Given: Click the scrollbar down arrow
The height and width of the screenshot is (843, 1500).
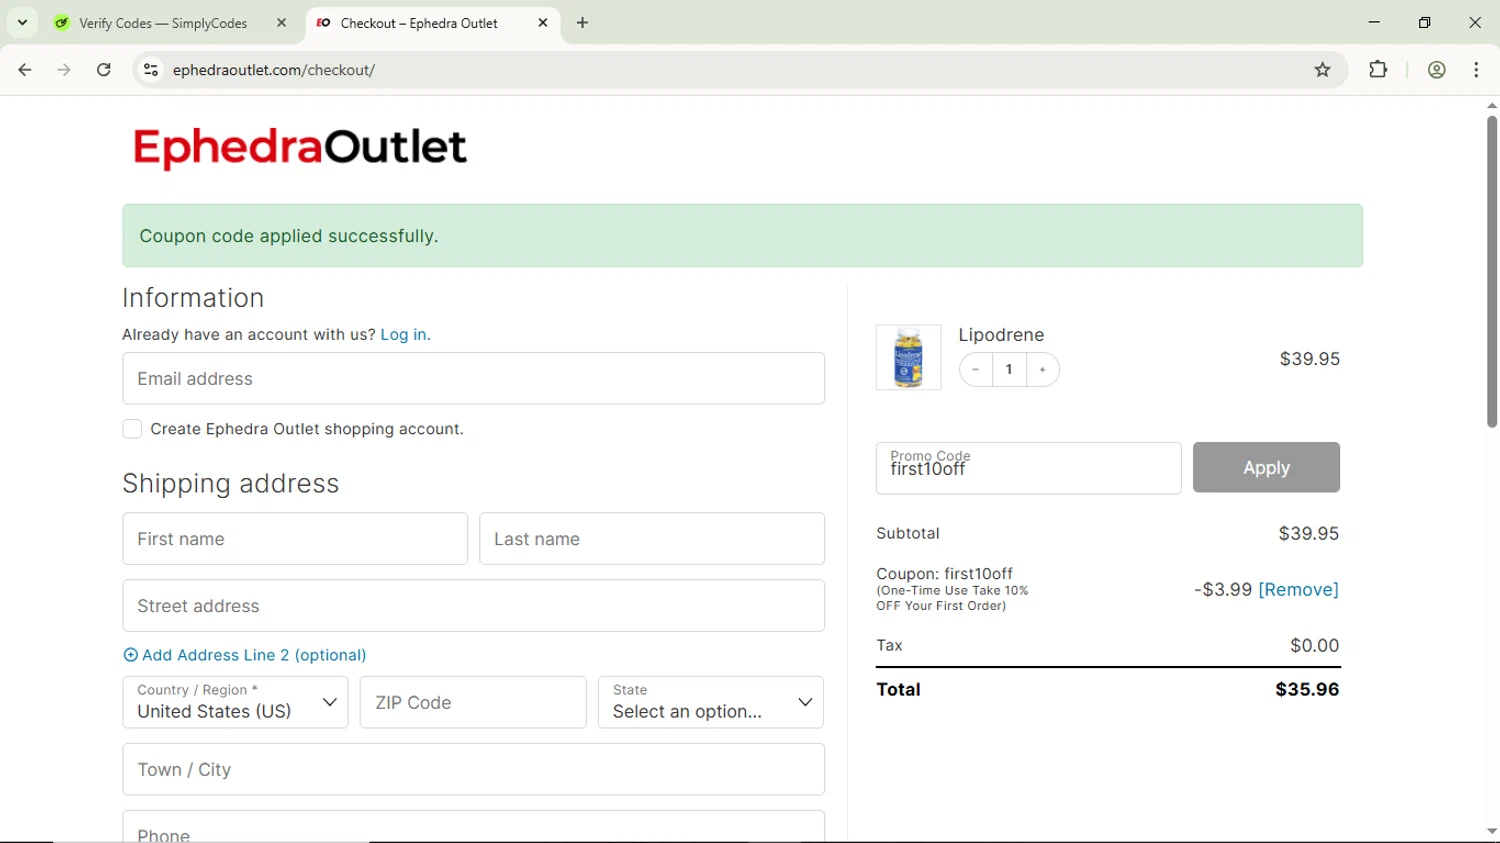Looking at the screenshot, I should click(x=1491, y=832).
